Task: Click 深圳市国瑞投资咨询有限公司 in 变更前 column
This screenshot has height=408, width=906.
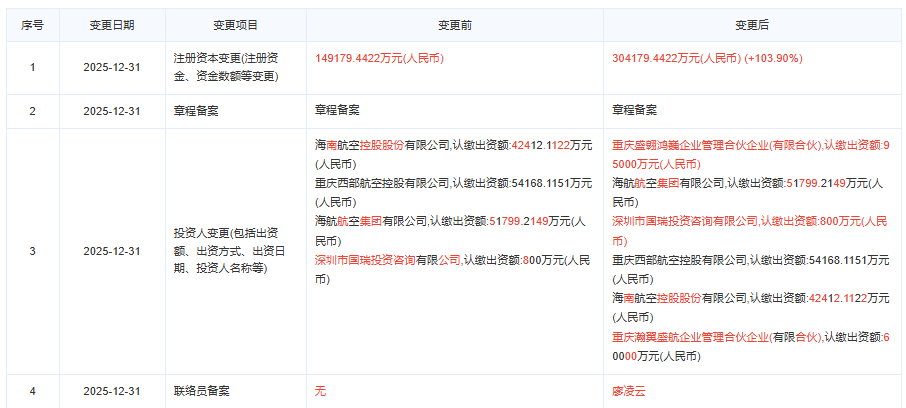Action: pyautogui.click(x=388, y=260)
